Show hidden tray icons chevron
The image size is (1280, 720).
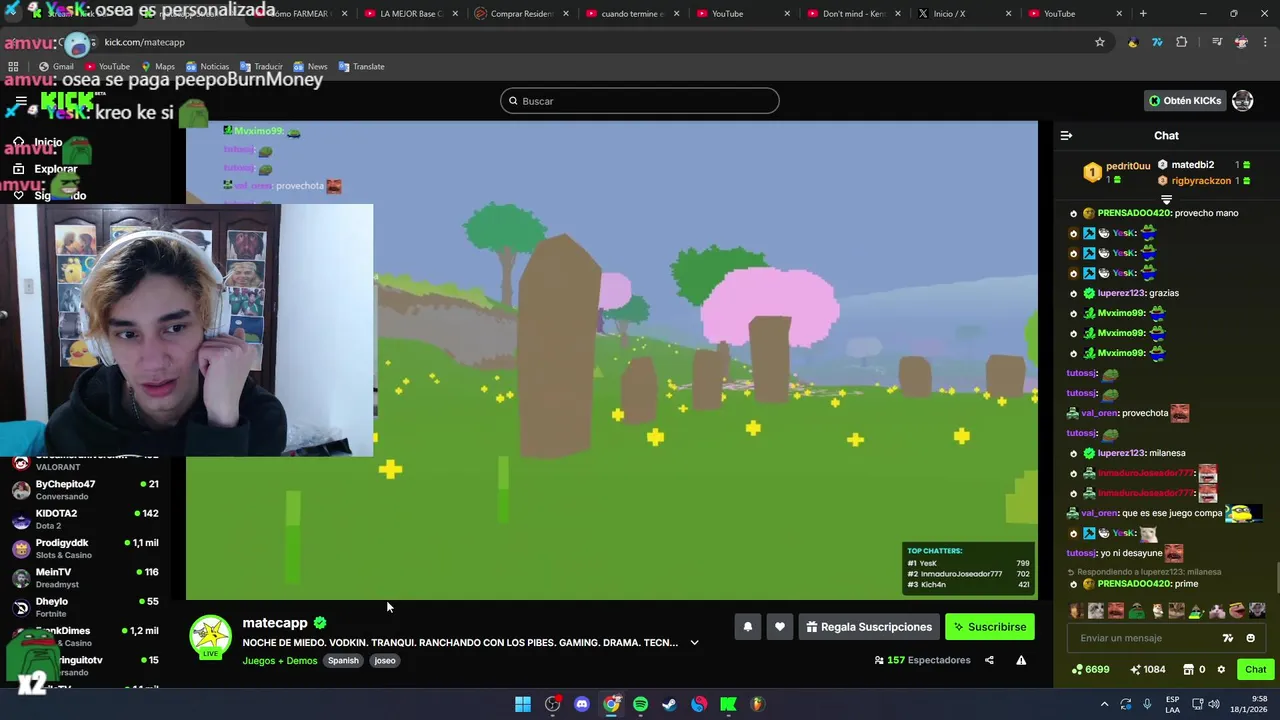(1103, 704)
